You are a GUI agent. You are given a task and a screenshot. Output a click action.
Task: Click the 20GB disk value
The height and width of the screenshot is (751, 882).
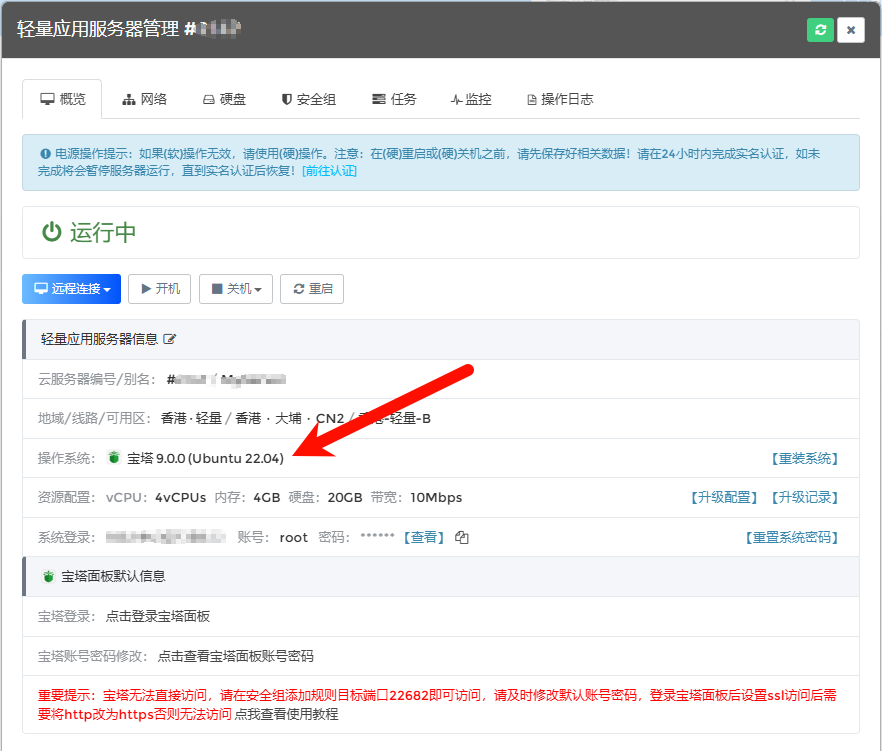coord(345,498)
